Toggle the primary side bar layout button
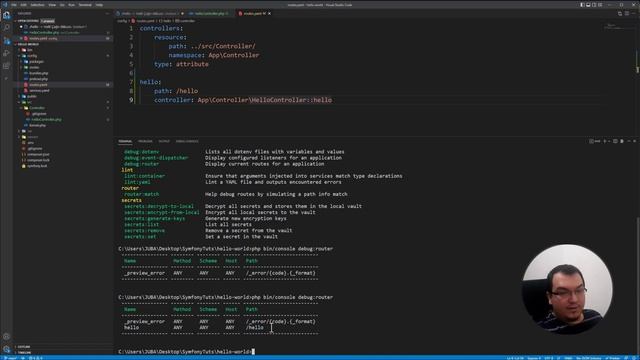640x360 pixels. pos(582,5)
